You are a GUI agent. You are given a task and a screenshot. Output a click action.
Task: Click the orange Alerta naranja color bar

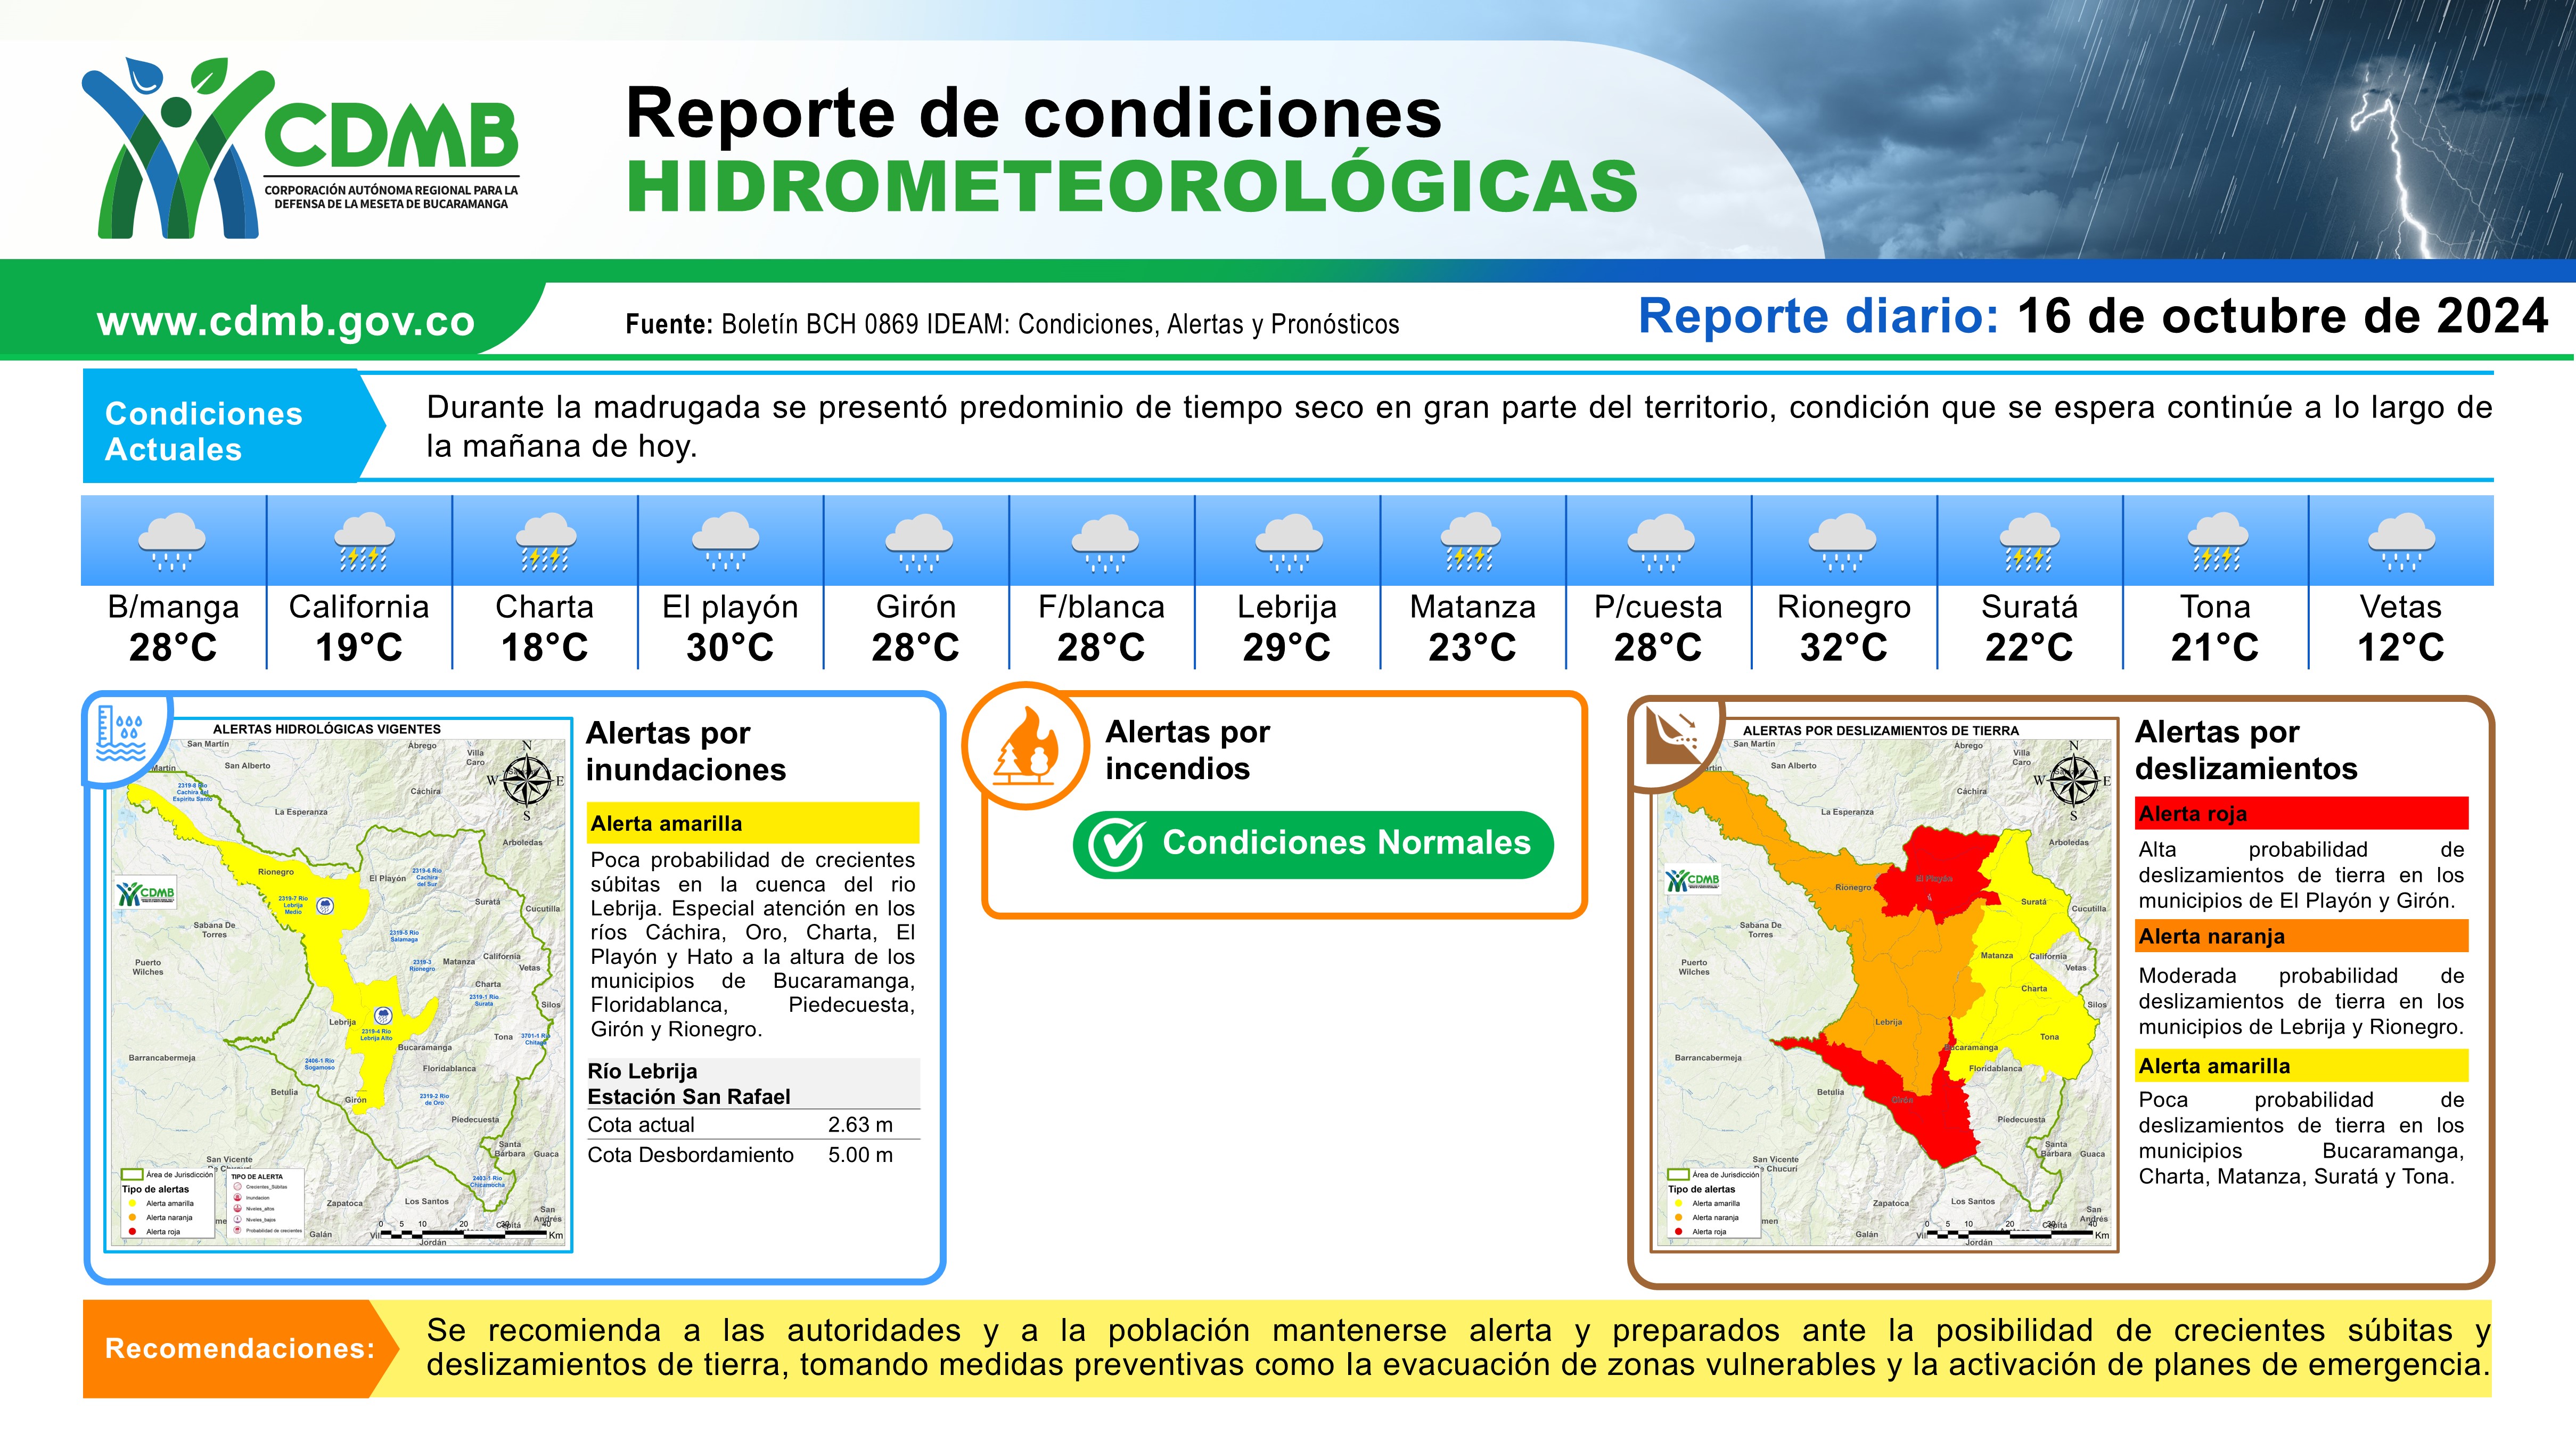(2302, 937)
